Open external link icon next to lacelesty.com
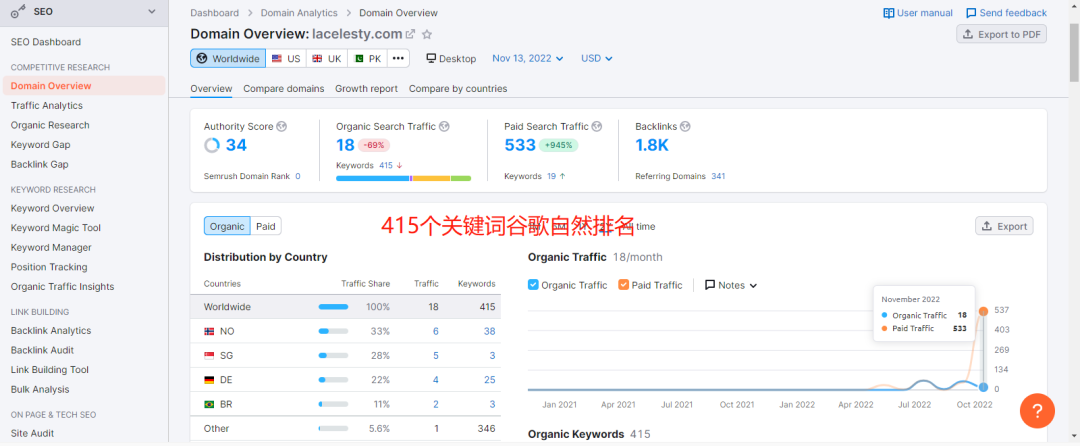 (411, 34)
